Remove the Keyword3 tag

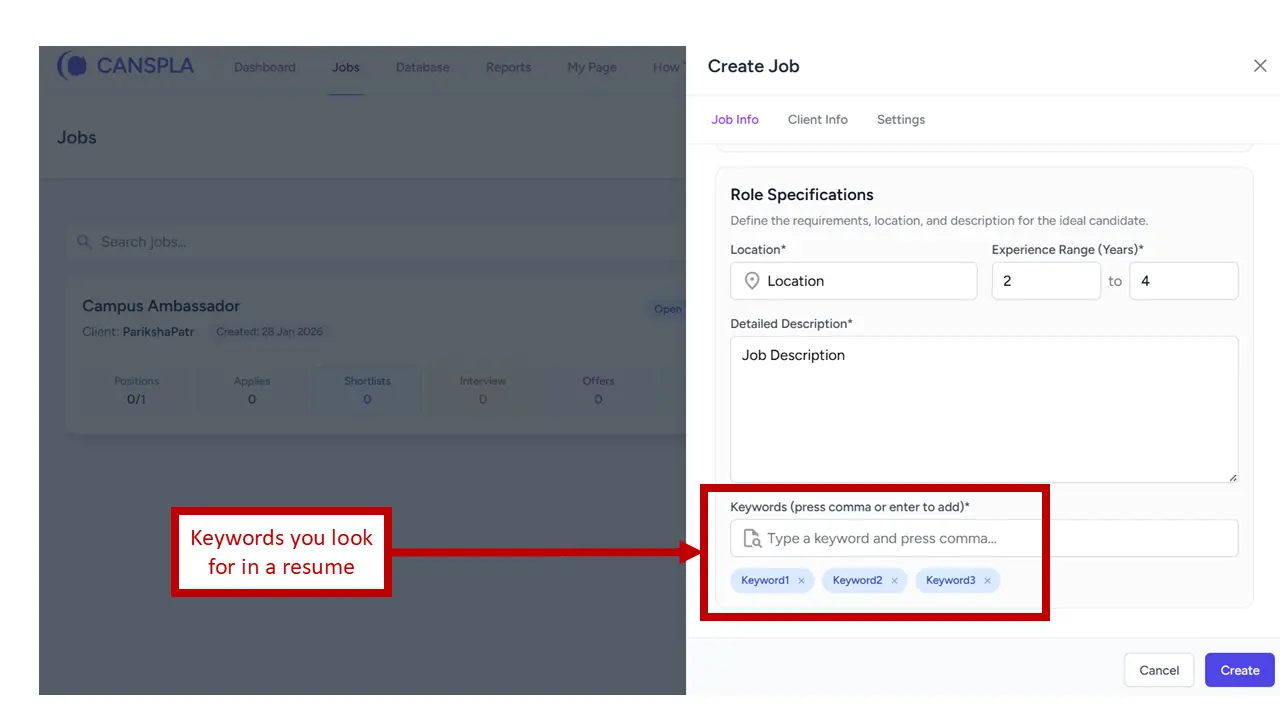[x=987, y=581]
